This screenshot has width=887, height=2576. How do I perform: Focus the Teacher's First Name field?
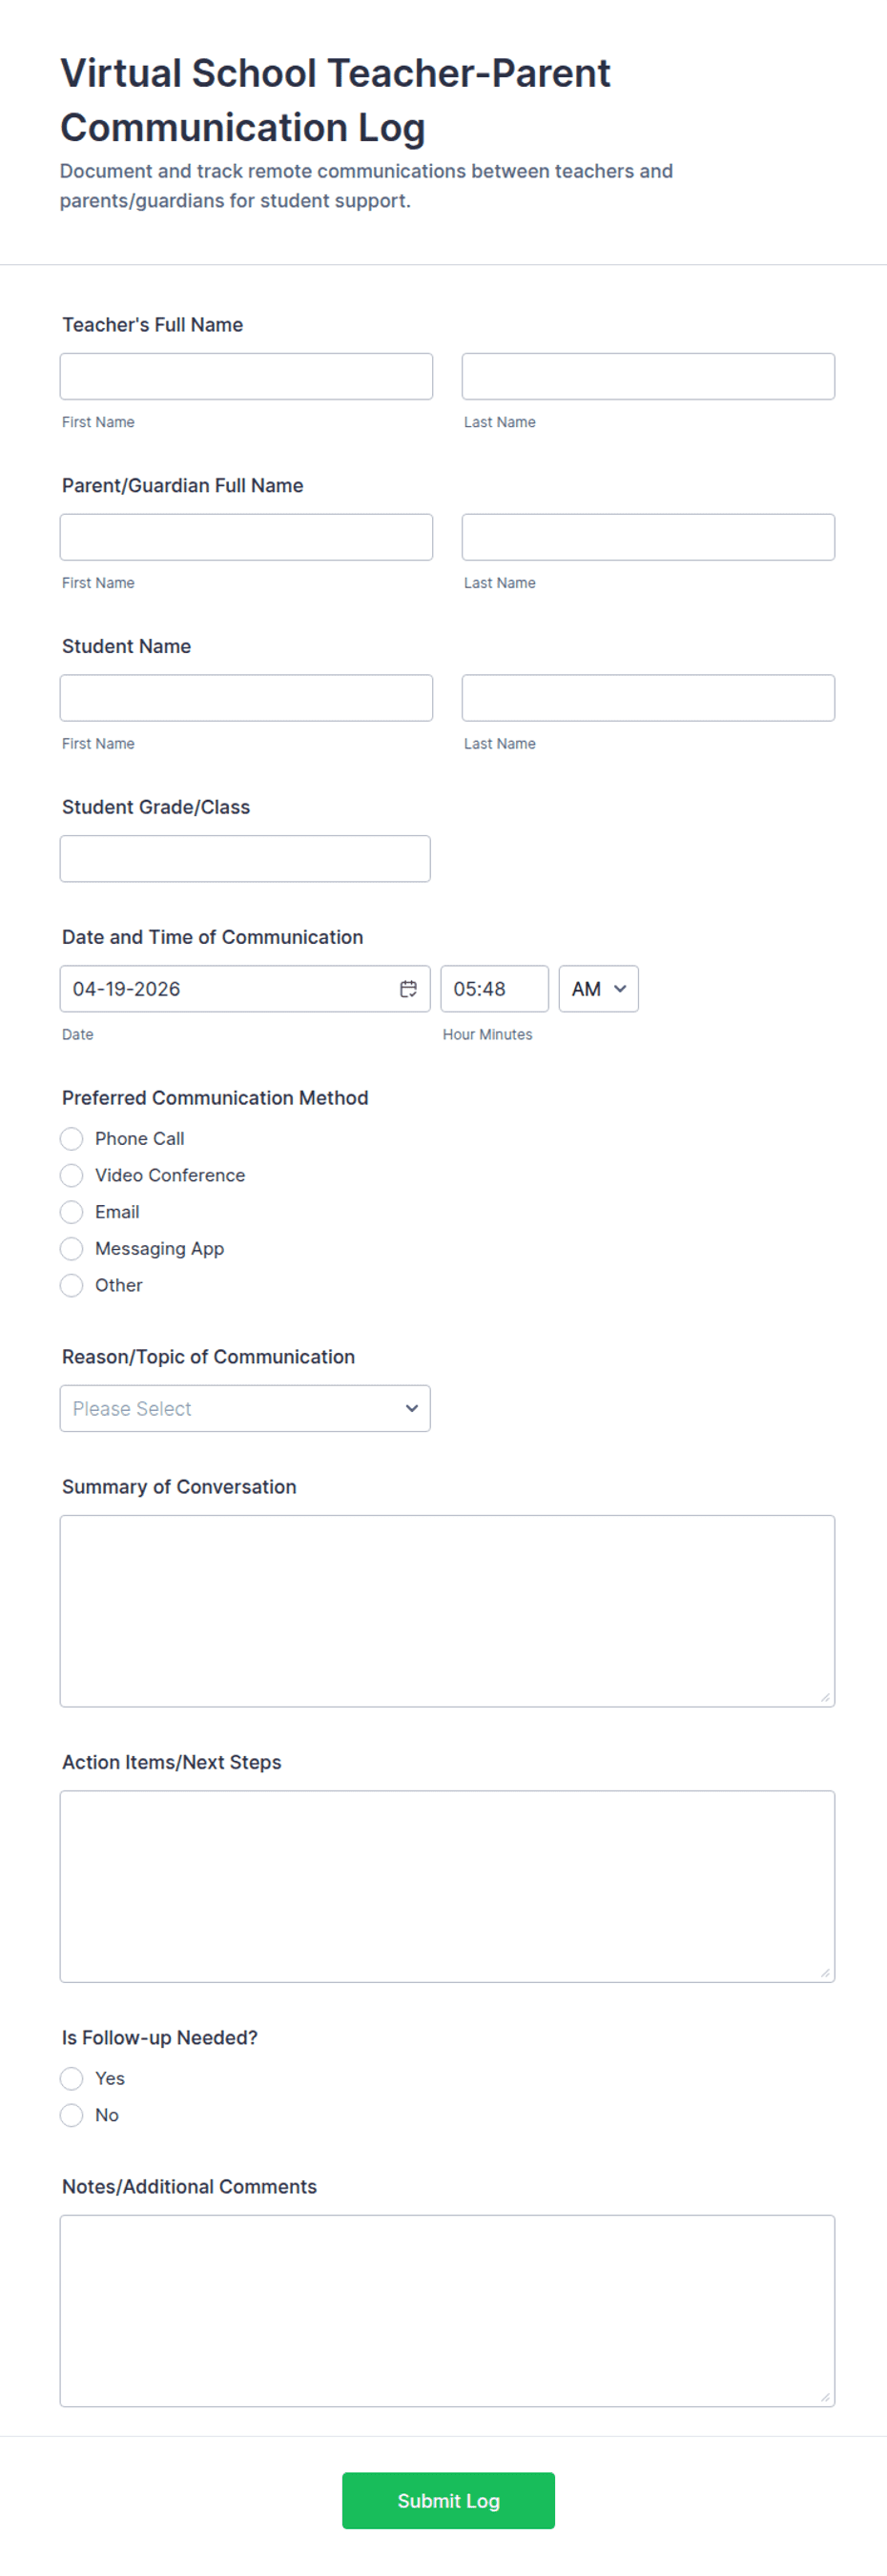246,376
